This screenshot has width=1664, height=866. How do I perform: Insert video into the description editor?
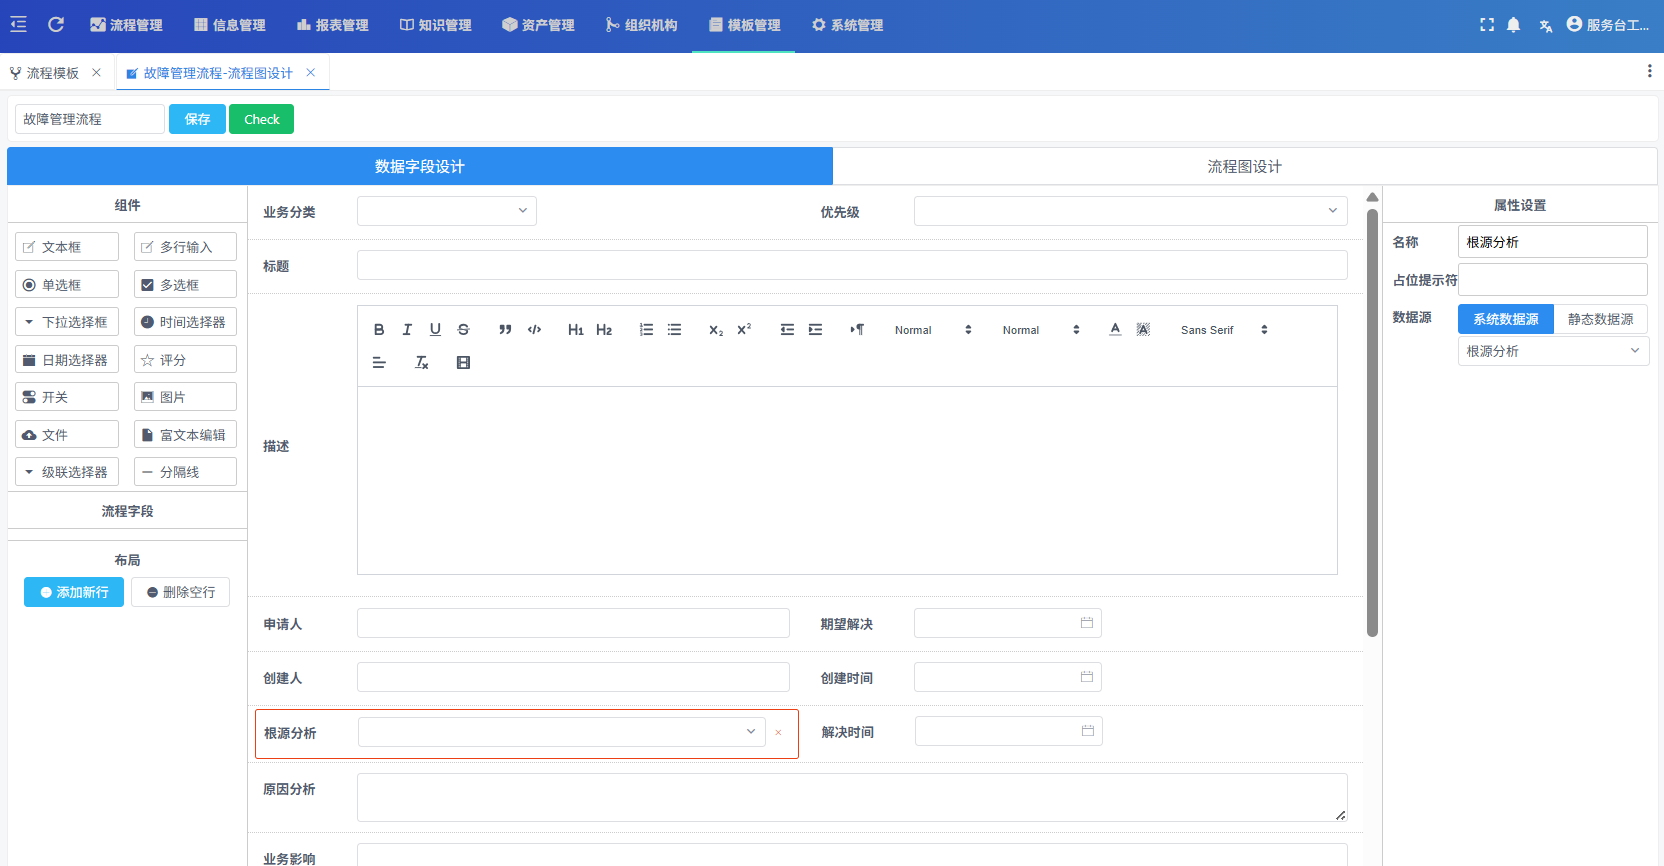tap(463, 363)
